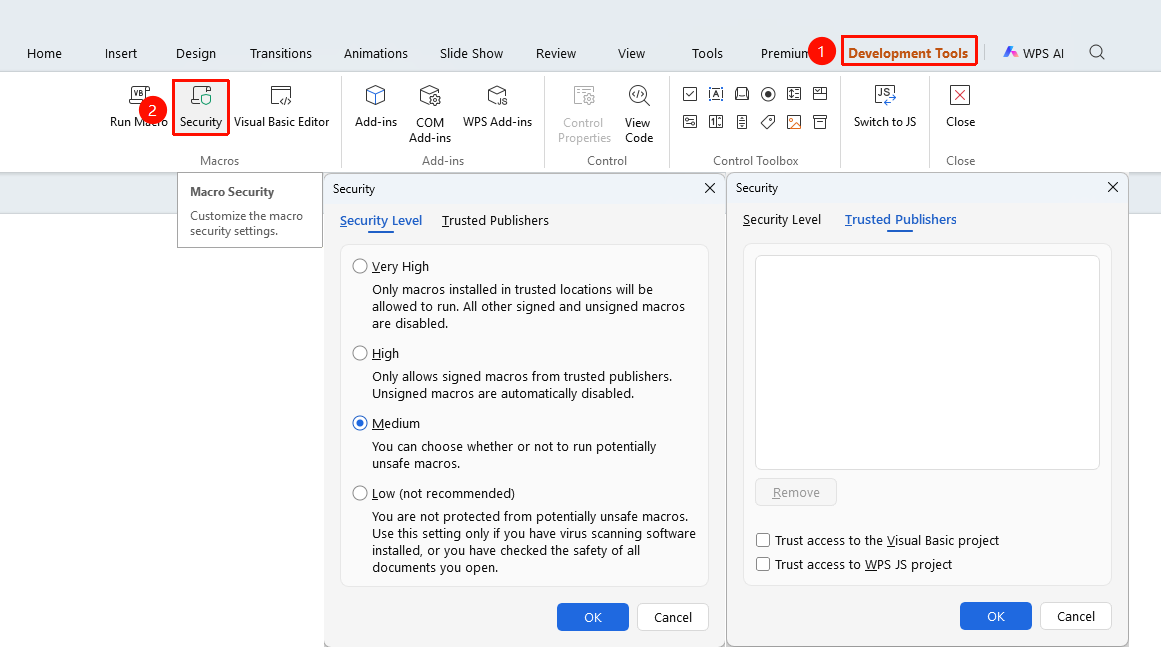Screen dimensions: 1161x669
Task: Open COM Add-ins
Action: tap(429, 114)
